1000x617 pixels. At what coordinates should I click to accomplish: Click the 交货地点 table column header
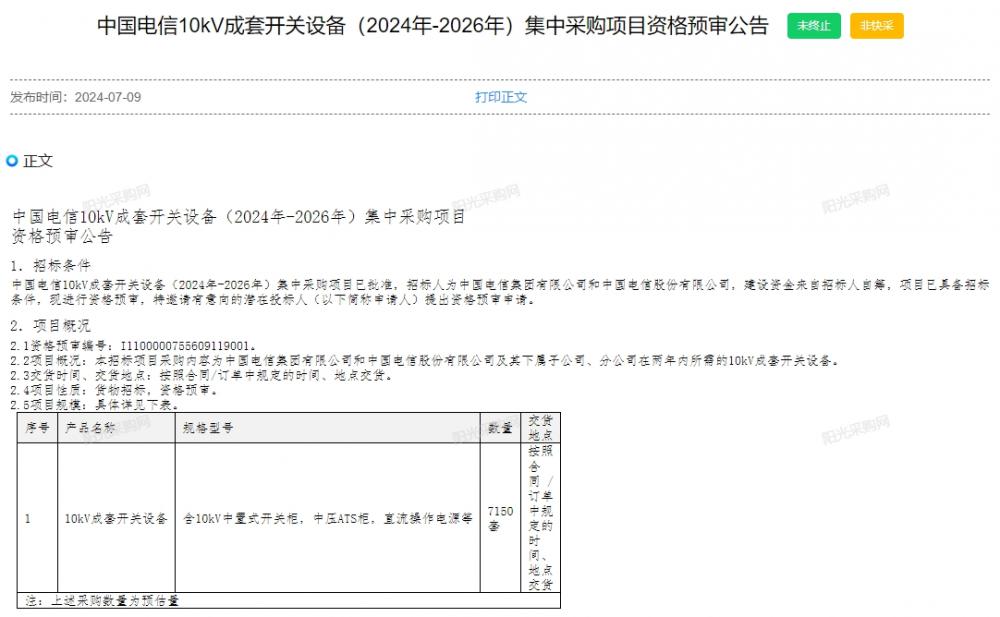point(539,428)
